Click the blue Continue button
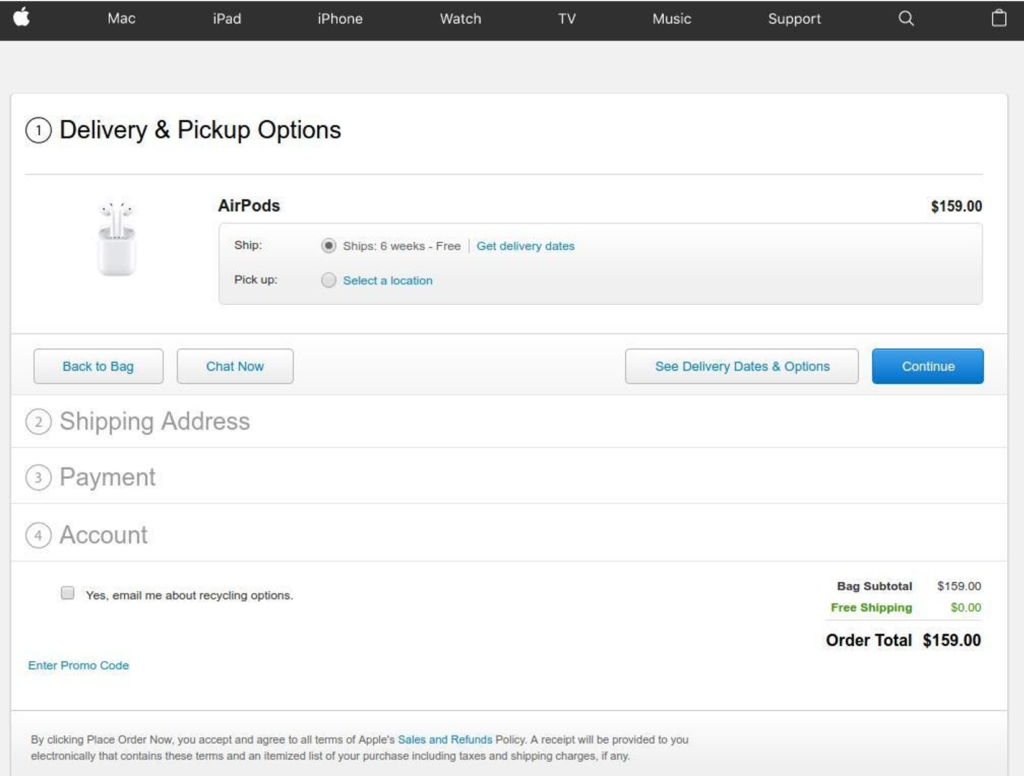 tap(927, 366)
